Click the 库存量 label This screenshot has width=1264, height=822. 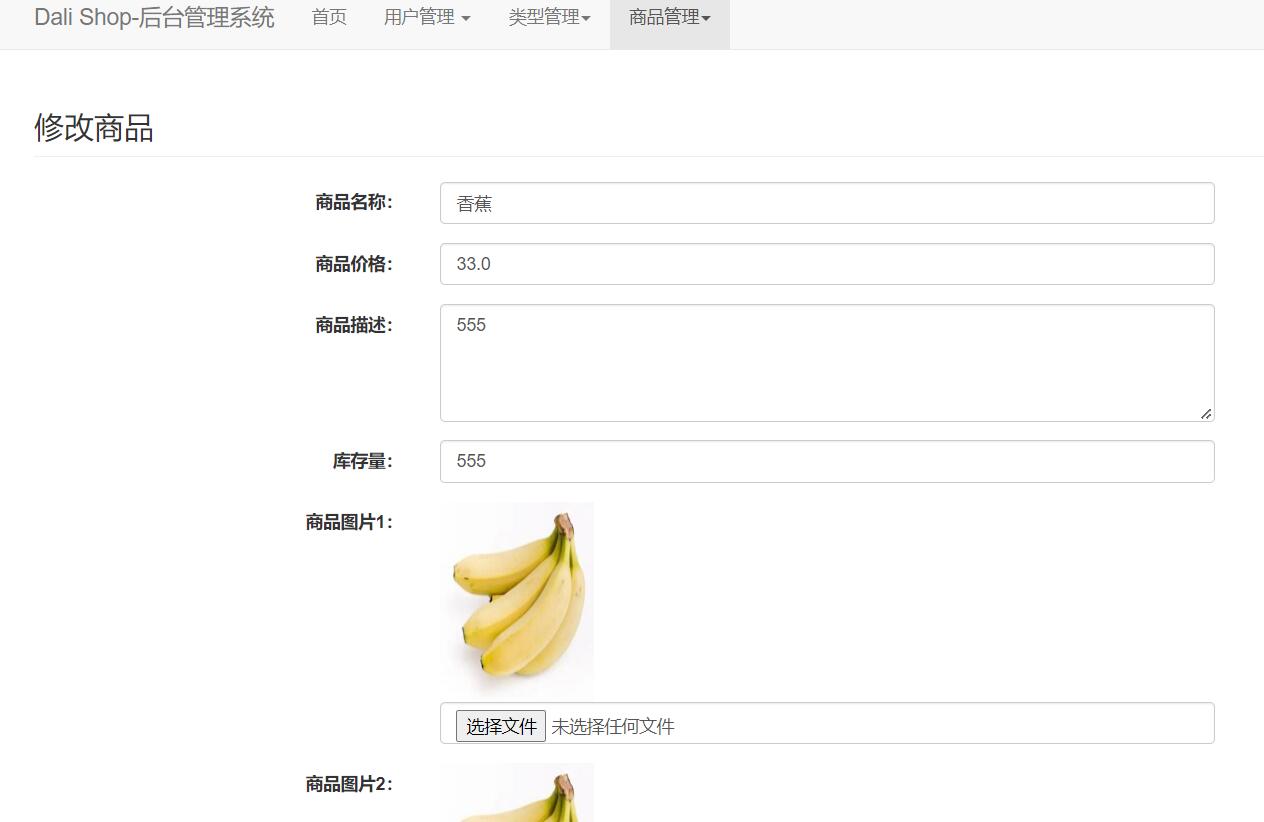coord(363,461)
